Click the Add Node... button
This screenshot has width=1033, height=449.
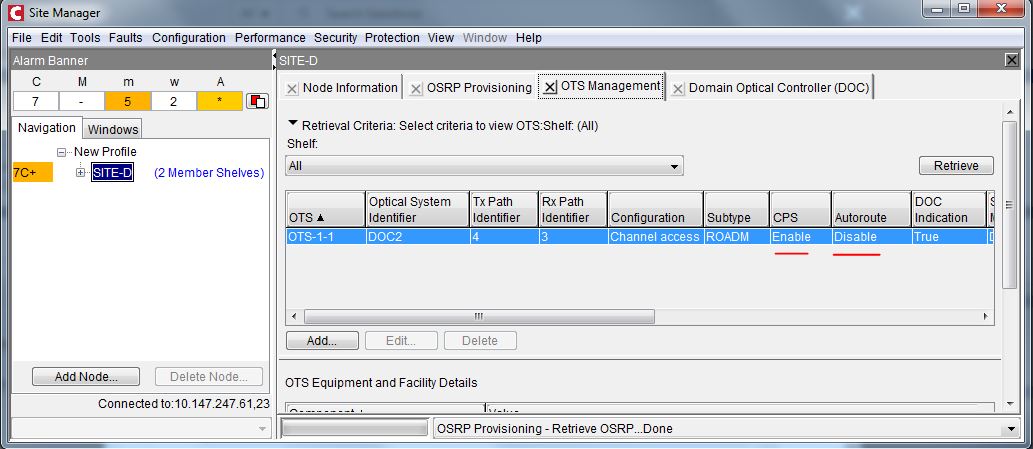[x=86, y=377]
